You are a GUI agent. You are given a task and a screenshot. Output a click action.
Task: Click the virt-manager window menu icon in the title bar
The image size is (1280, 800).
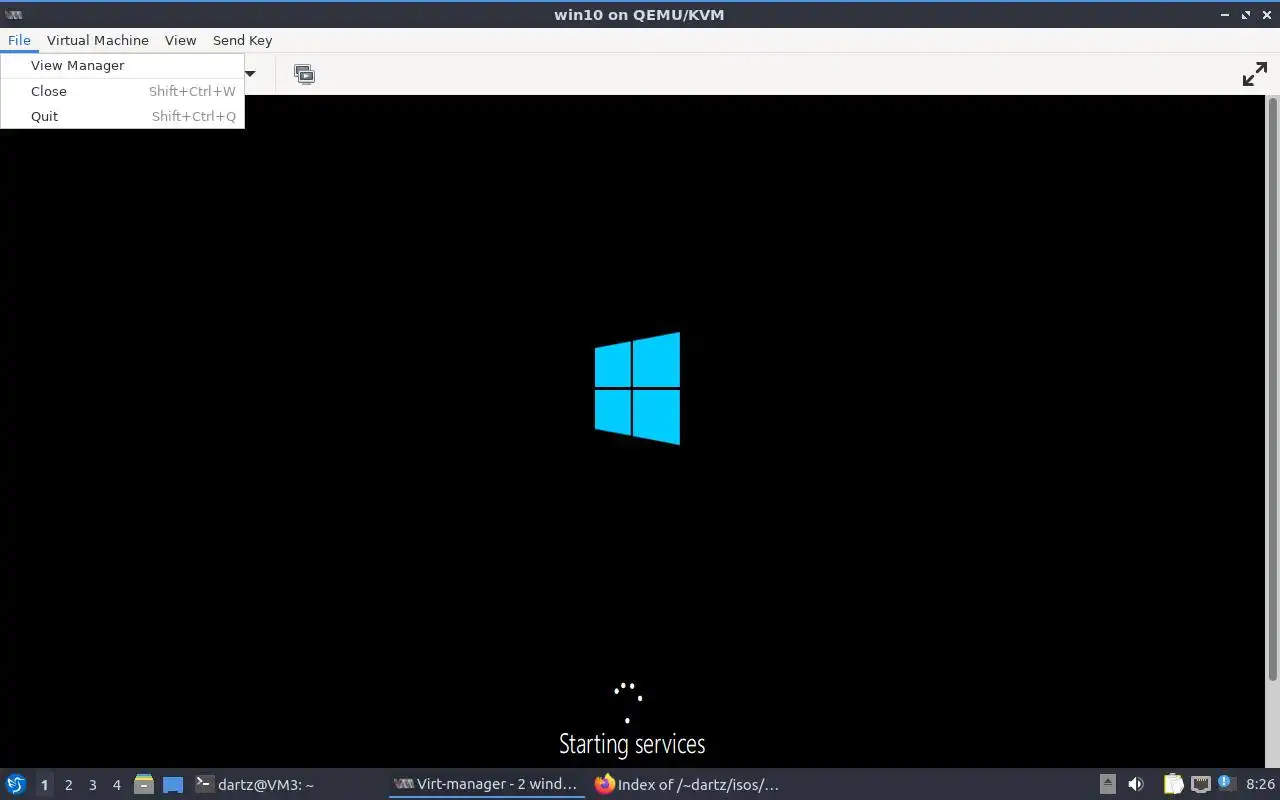tap(14, 15)
